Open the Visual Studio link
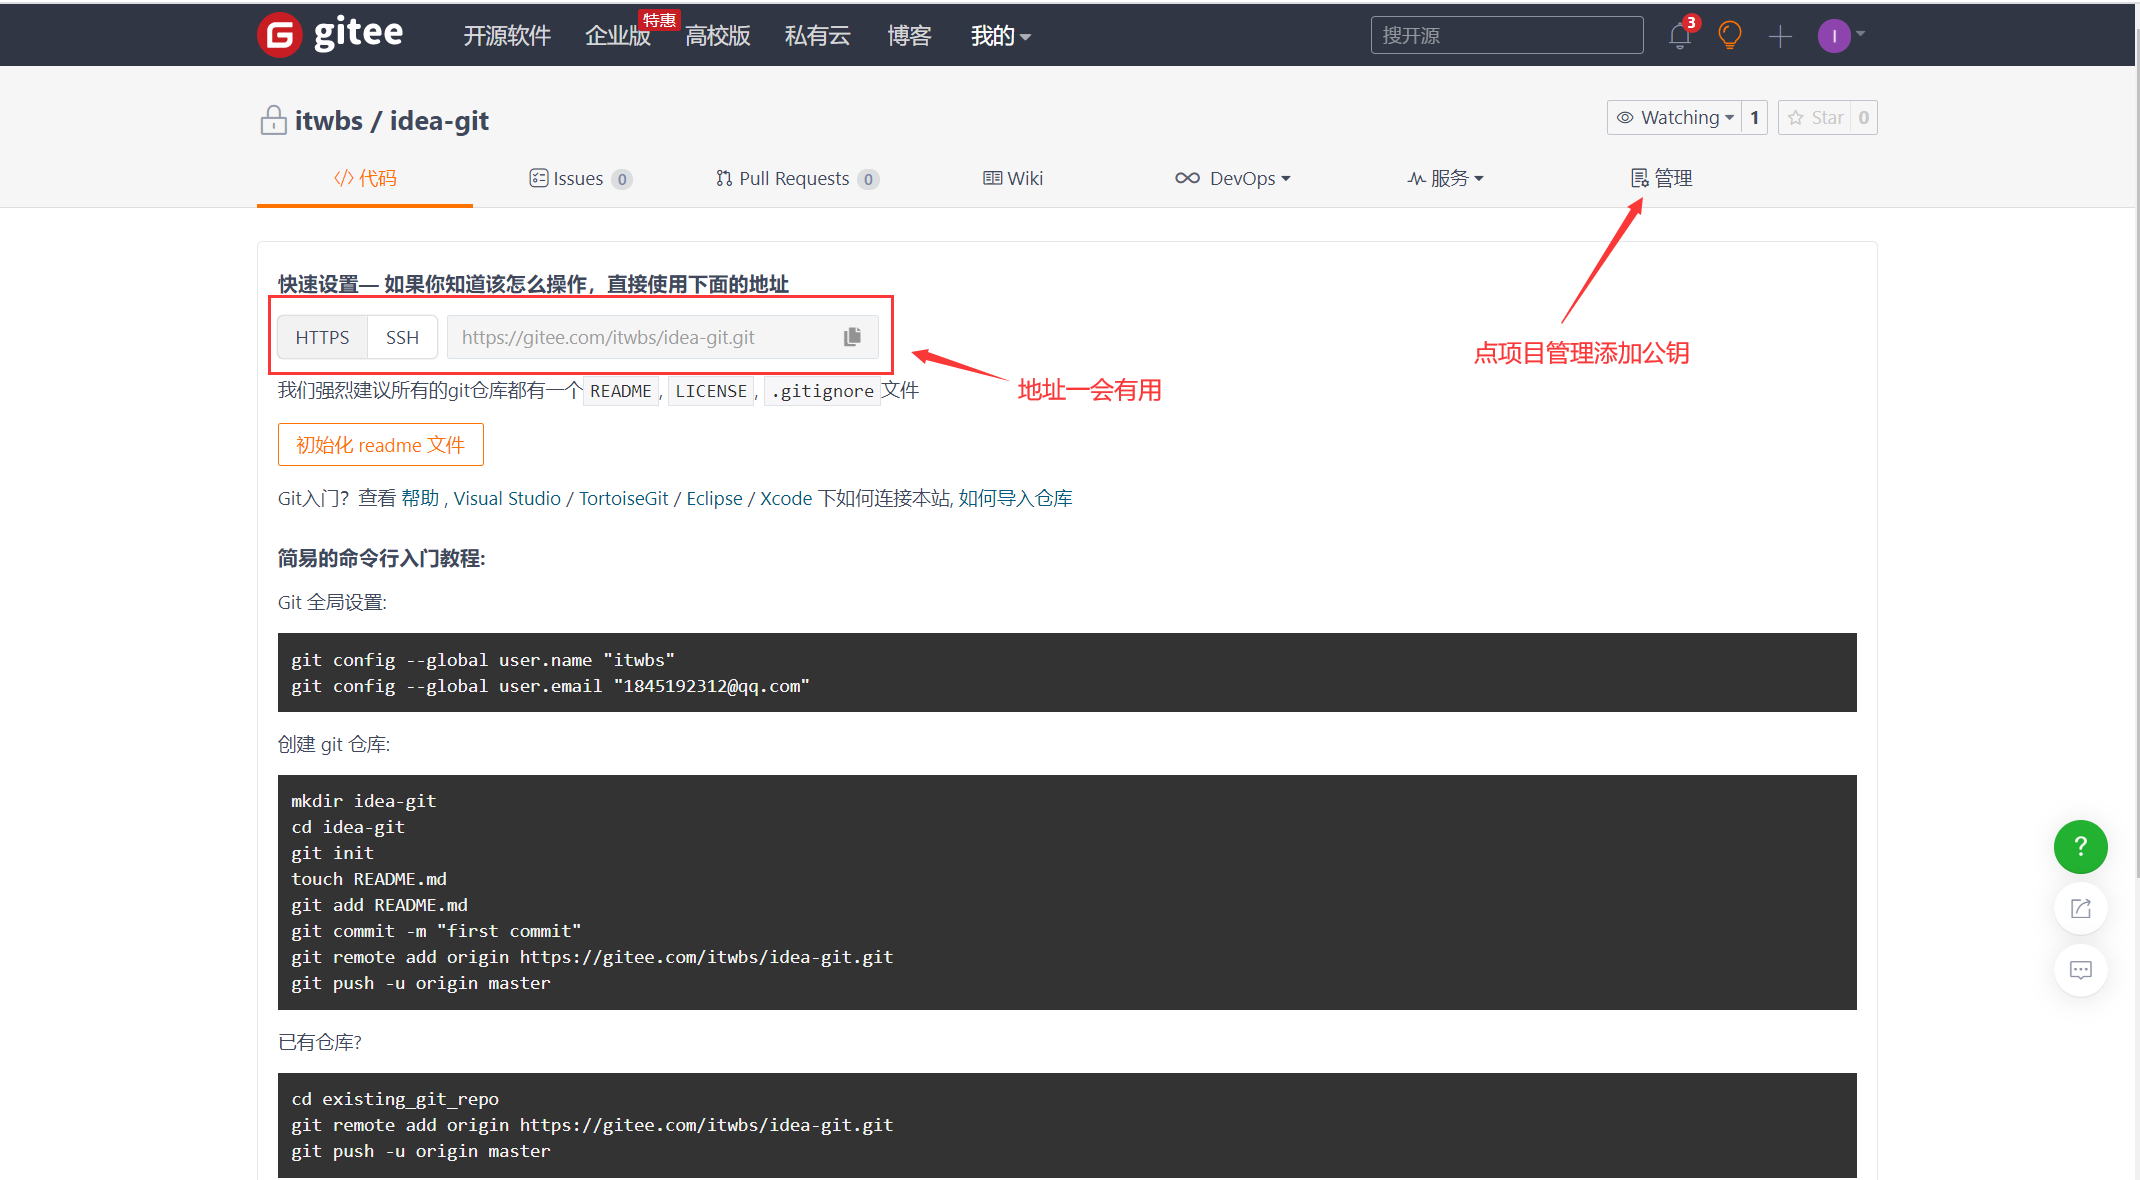The image size is (2140, 1180). pos(507,498)
